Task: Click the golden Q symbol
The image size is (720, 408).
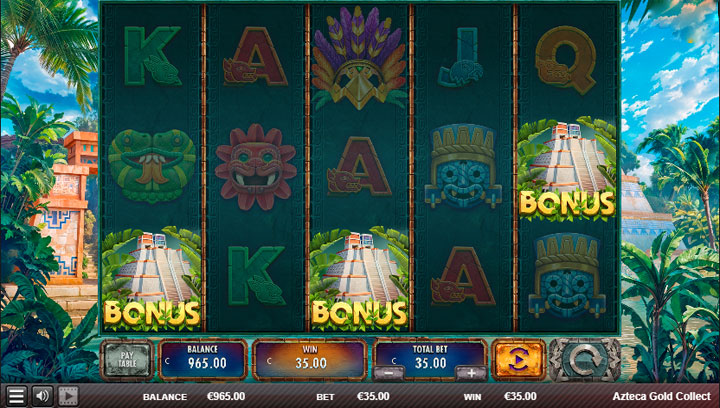Action: pyautogui.click(x=565, y=60)
